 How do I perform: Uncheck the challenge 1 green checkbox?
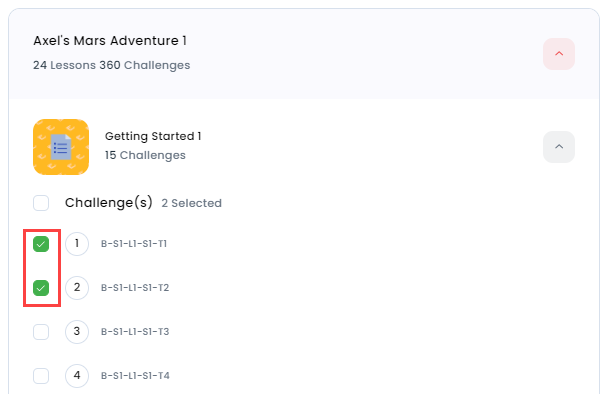tap(41, 244)
